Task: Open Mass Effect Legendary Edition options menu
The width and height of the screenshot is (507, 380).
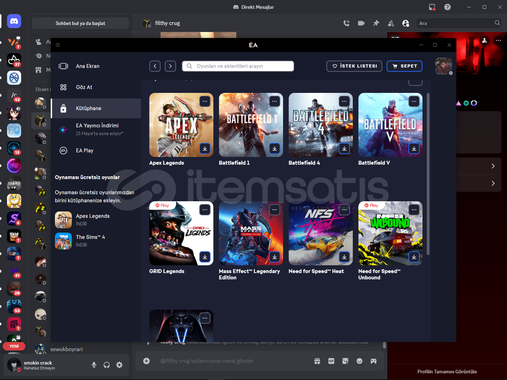Action: 274,210
